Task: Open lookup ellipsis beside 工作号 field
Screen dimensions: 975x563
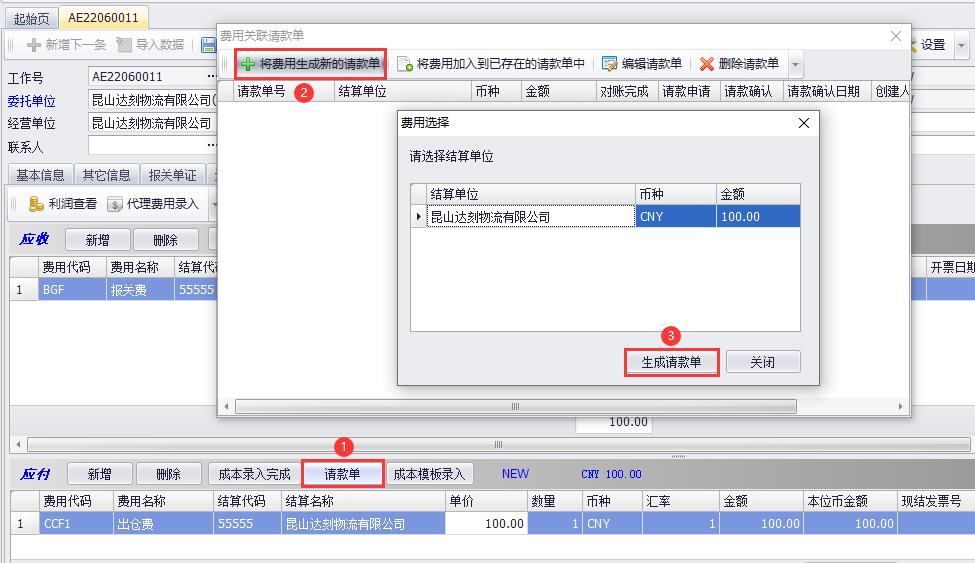Action: coord(211,77)
